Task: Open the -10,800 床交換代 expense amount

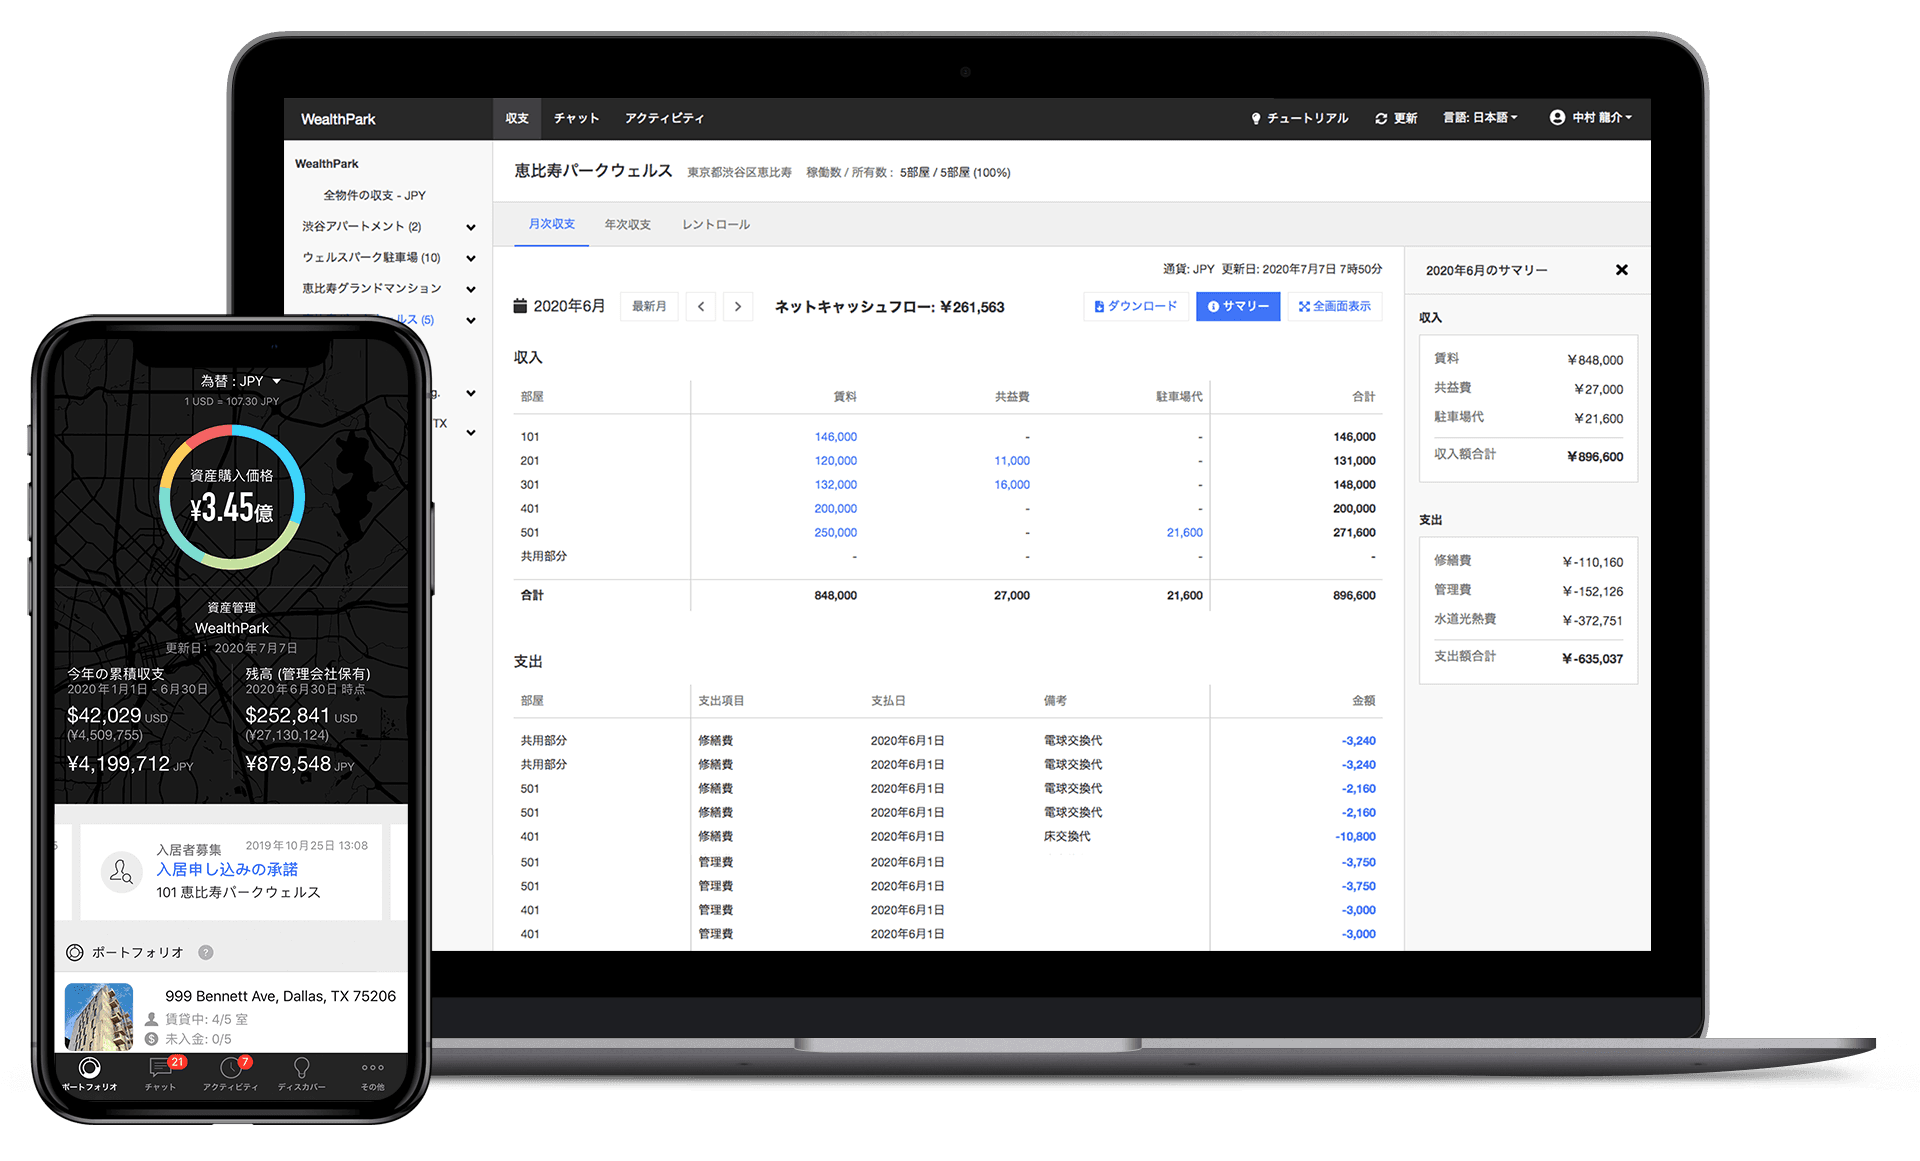Action: click(1356, 837)
